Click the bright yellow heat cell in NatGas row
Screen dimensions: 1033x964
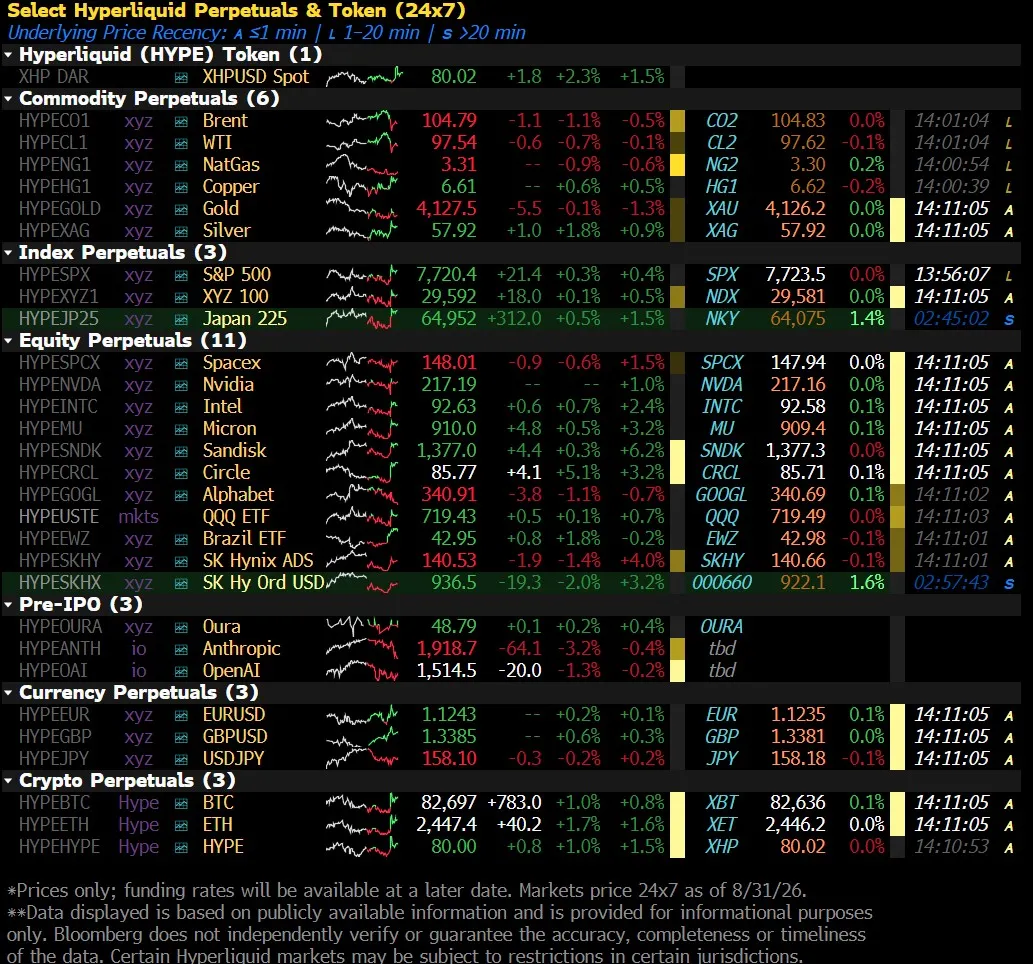tap(677, 165)
